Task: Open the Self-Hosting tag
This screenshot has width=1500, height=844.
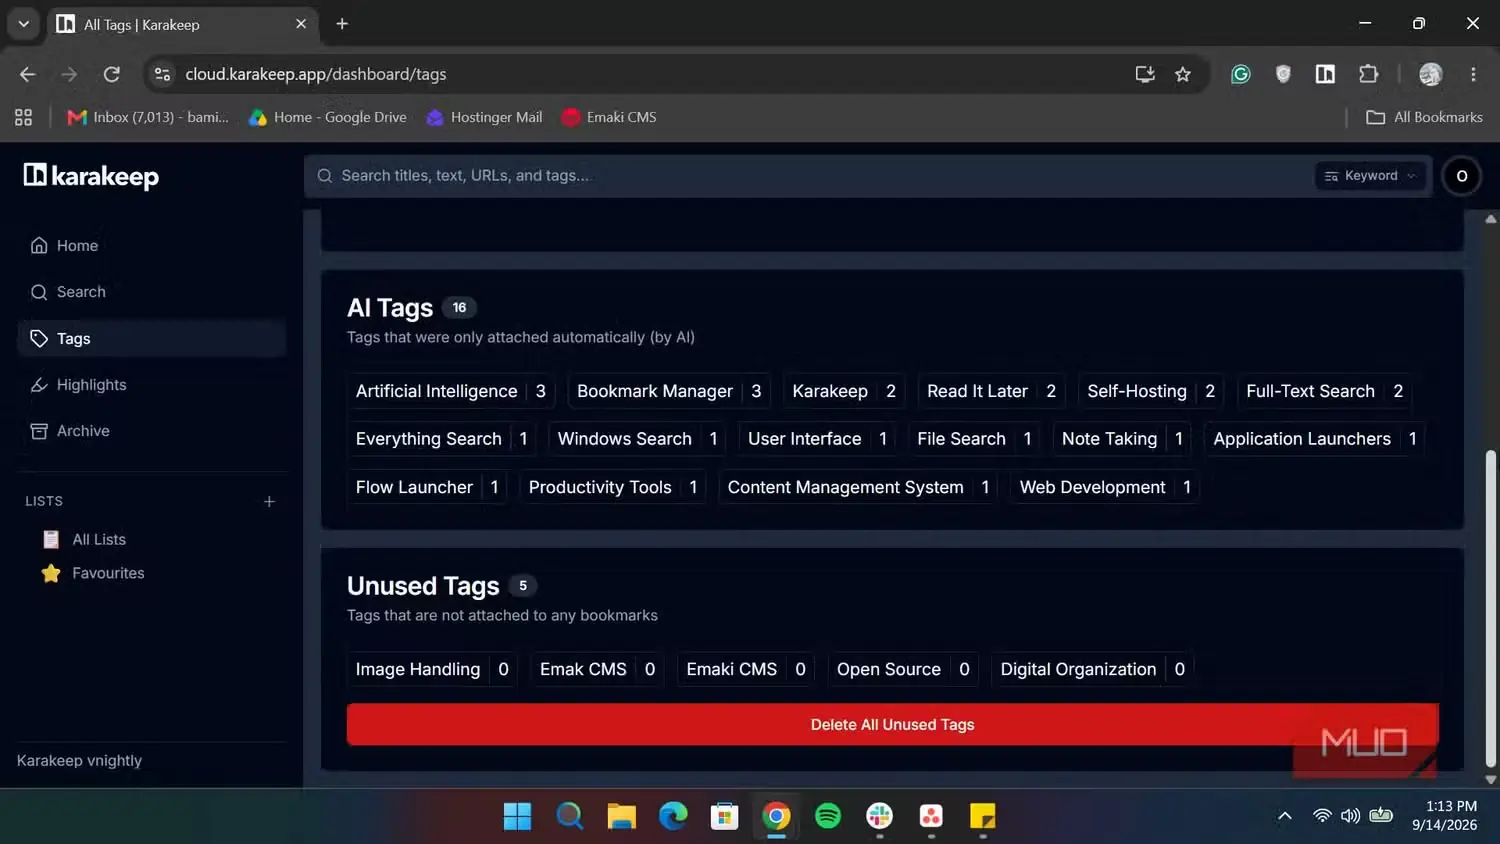Action: tap(1151, 391)
